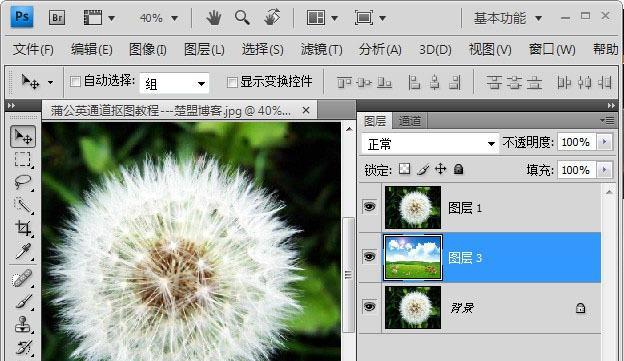Select the Brush tool
Viewport: 624px width, 361px height.
coord(23,301)
